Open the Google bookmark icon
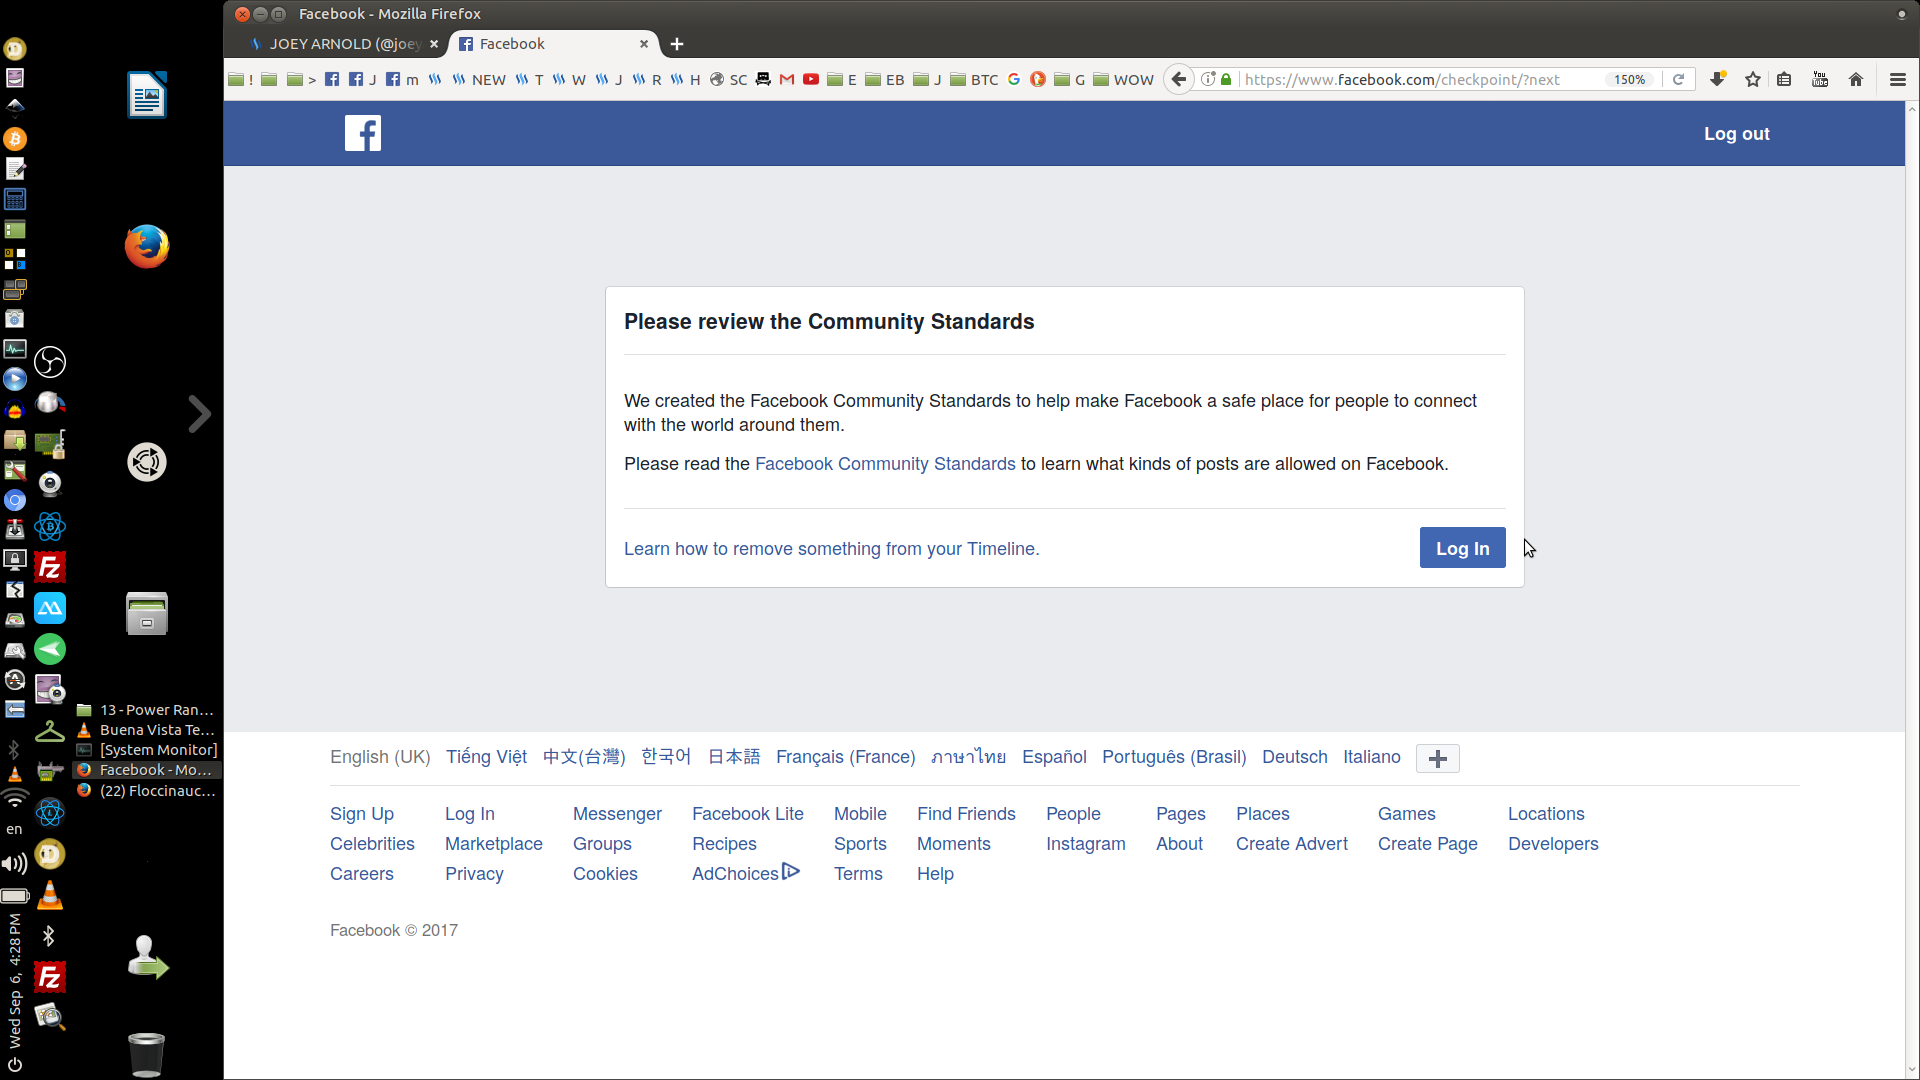 (x=1014, y=80)
